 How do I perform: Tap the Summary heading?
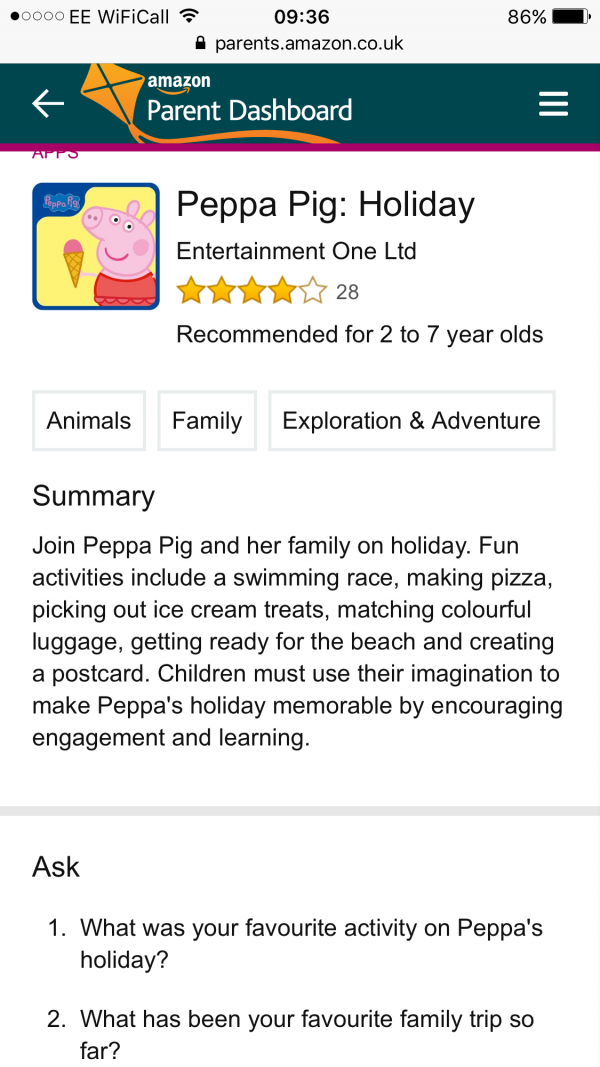coord(93,496)
